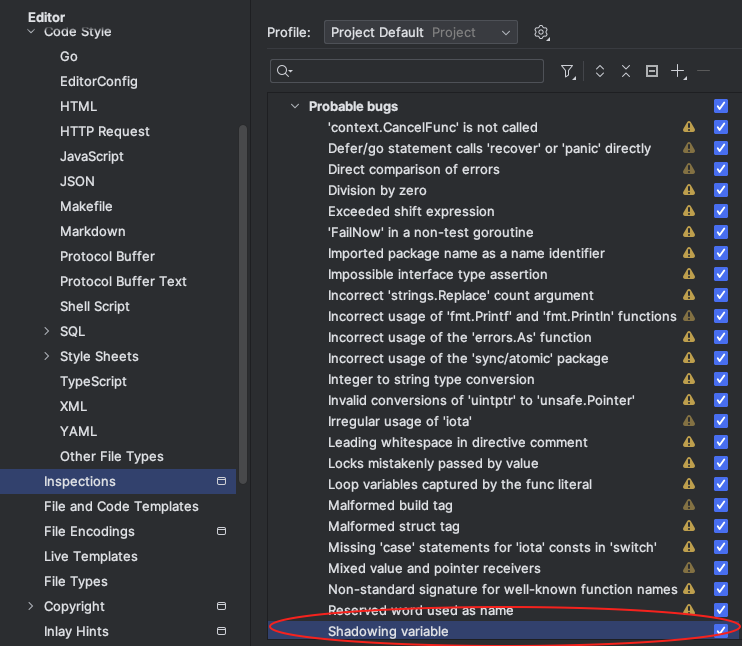
Task: Collapse the Probable bugs group
Action: 294,107
